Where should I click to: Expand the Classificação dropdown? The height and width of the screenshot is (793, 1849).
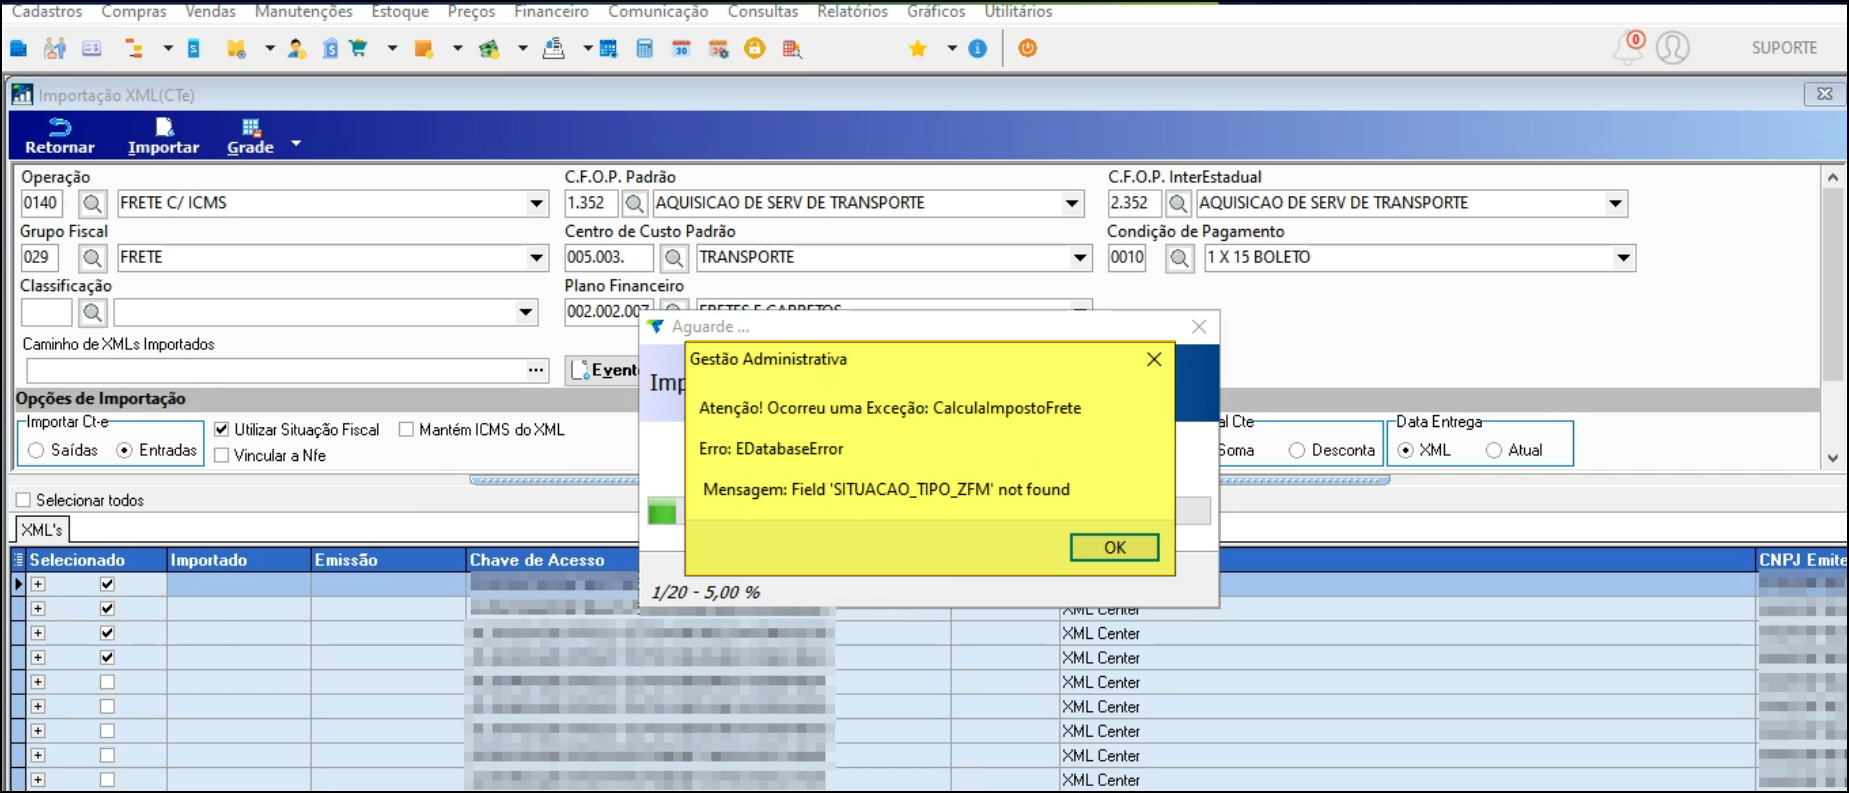point(526,312)
